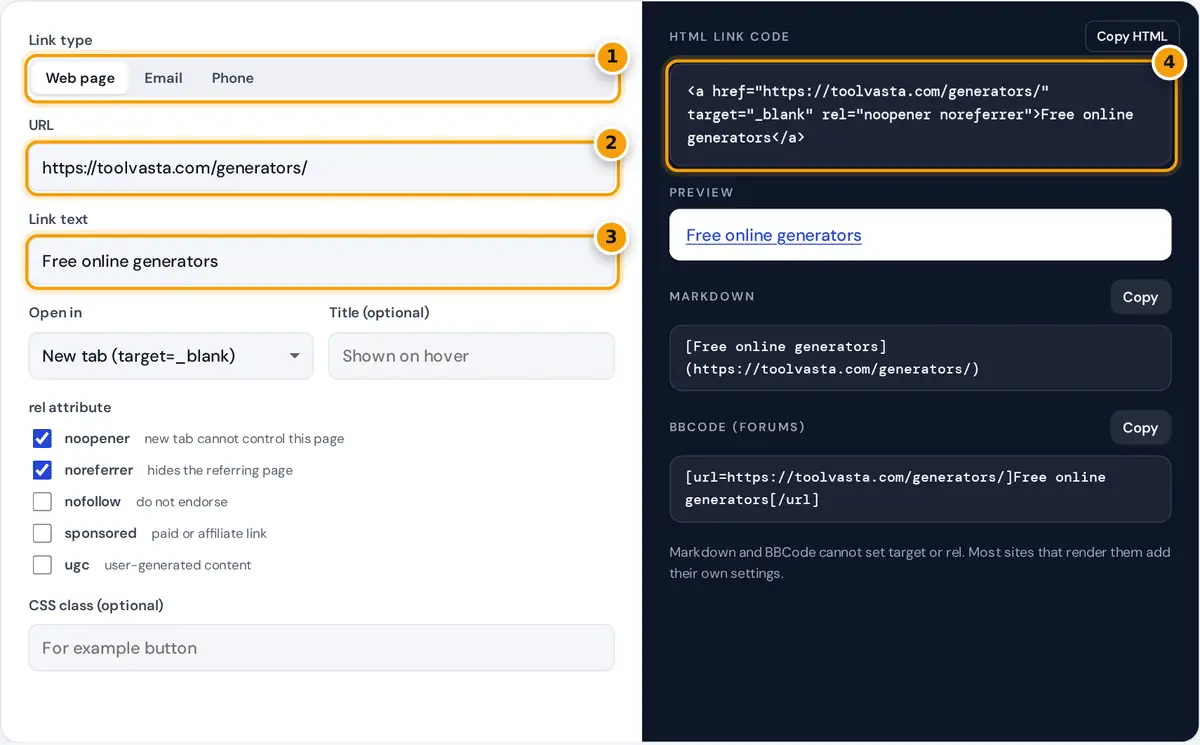Image resolution: width=1200 pixels, height=745 pixels.
Task: Enable the sponsored checkbox
Action: point(42,533)
